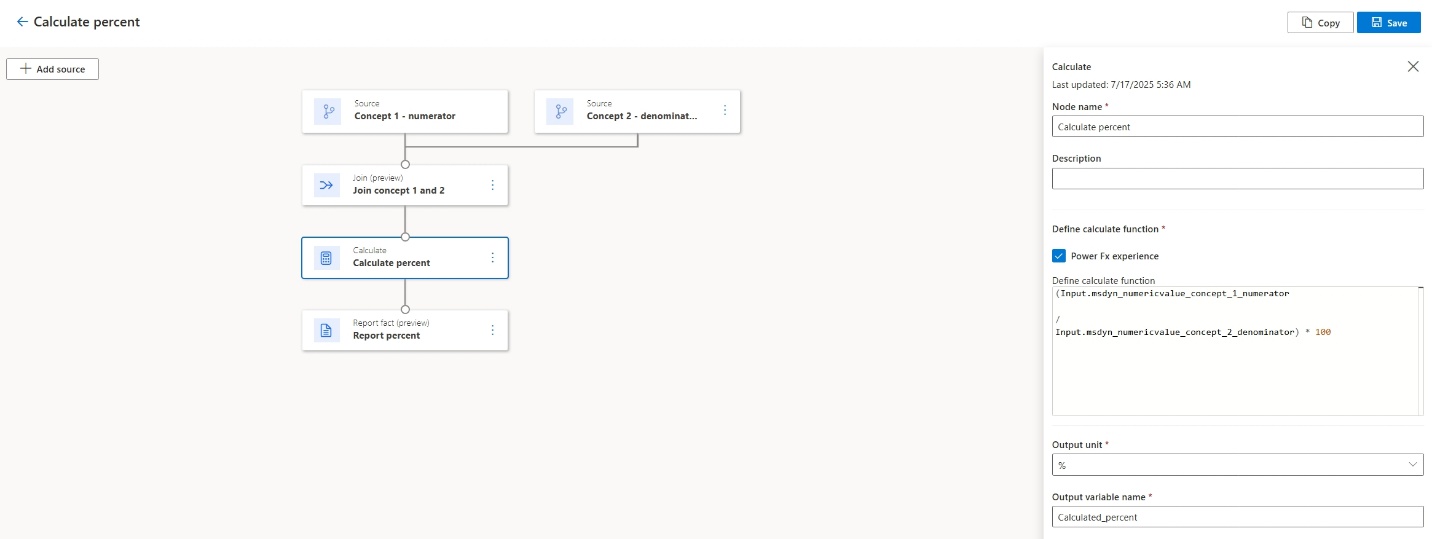The height and width of the screenshot is (539, 1432).
Task: Select the Concept 1 - numerator source icon
Action: click(327, 111)
